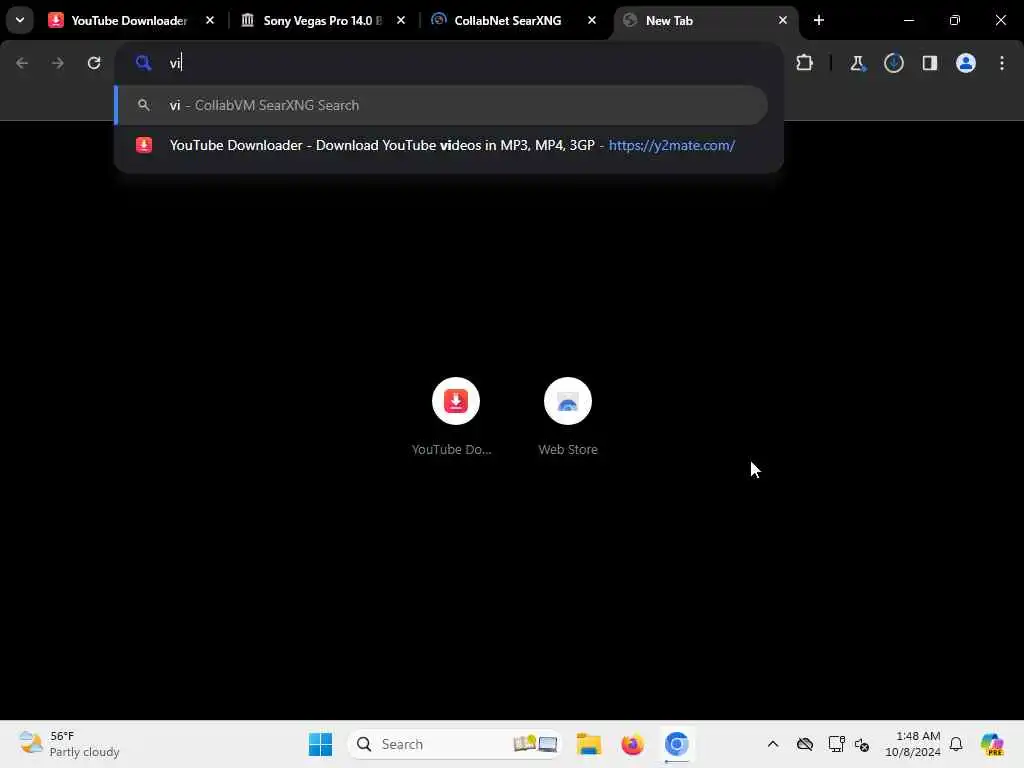Screen dimensions: 1024x768
Task: Show hidden system tray icons
Action: [773, 744]
